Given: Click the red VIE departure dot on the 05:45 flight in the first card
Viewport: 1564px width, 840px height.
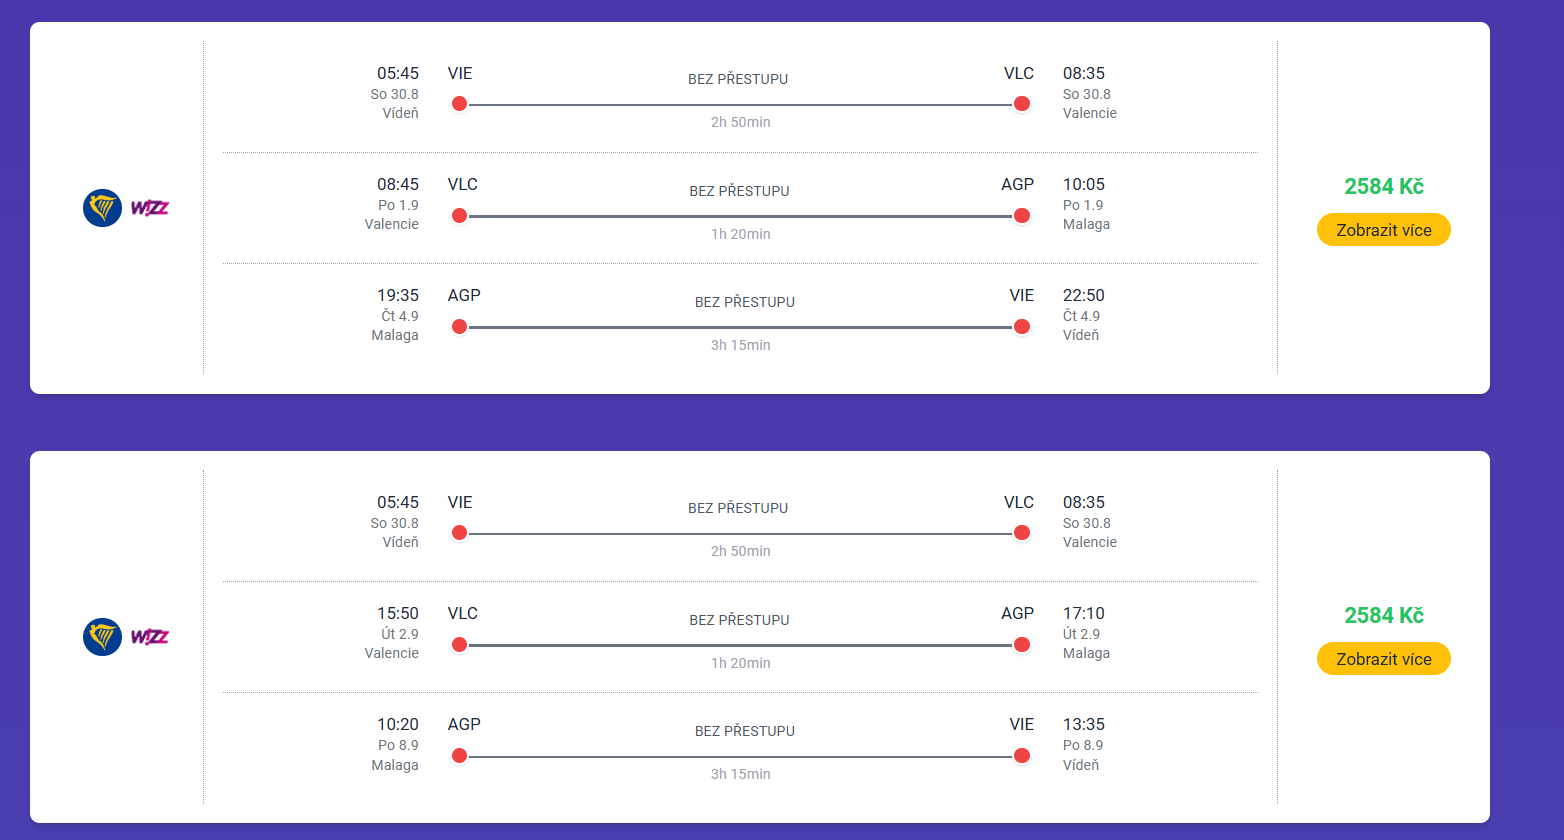Looking at the screenshot, I should [459, 104].
